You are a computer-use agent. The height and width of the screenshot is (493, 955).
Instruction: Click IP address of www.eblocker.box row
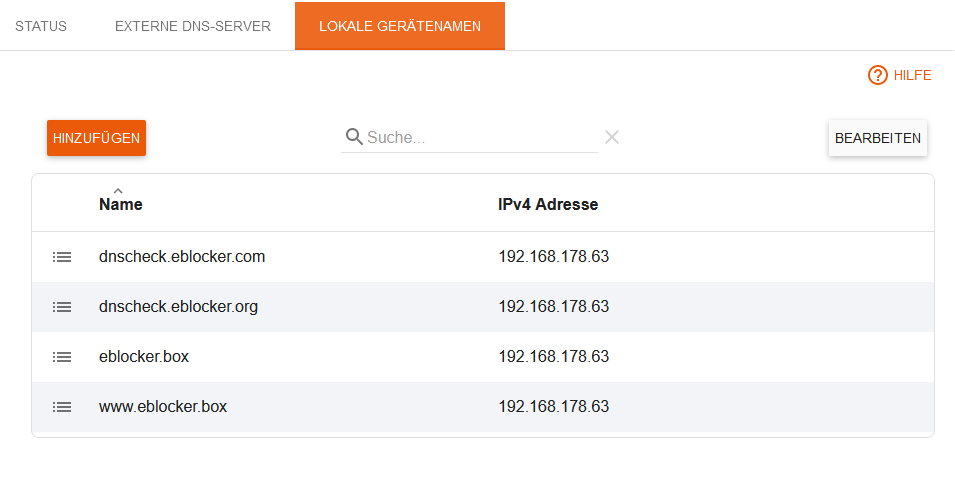click(554, 406)
